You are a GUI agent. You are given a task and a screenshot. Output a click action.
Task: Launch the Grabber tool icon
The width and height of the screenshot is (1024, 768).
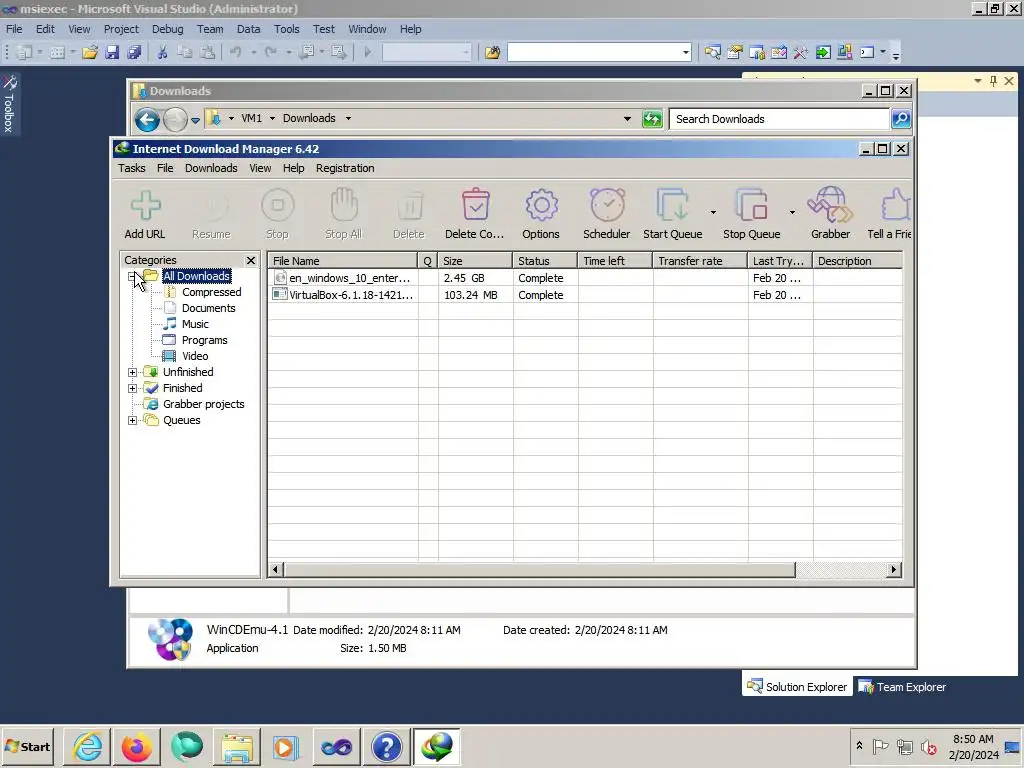tap(830, 205)
